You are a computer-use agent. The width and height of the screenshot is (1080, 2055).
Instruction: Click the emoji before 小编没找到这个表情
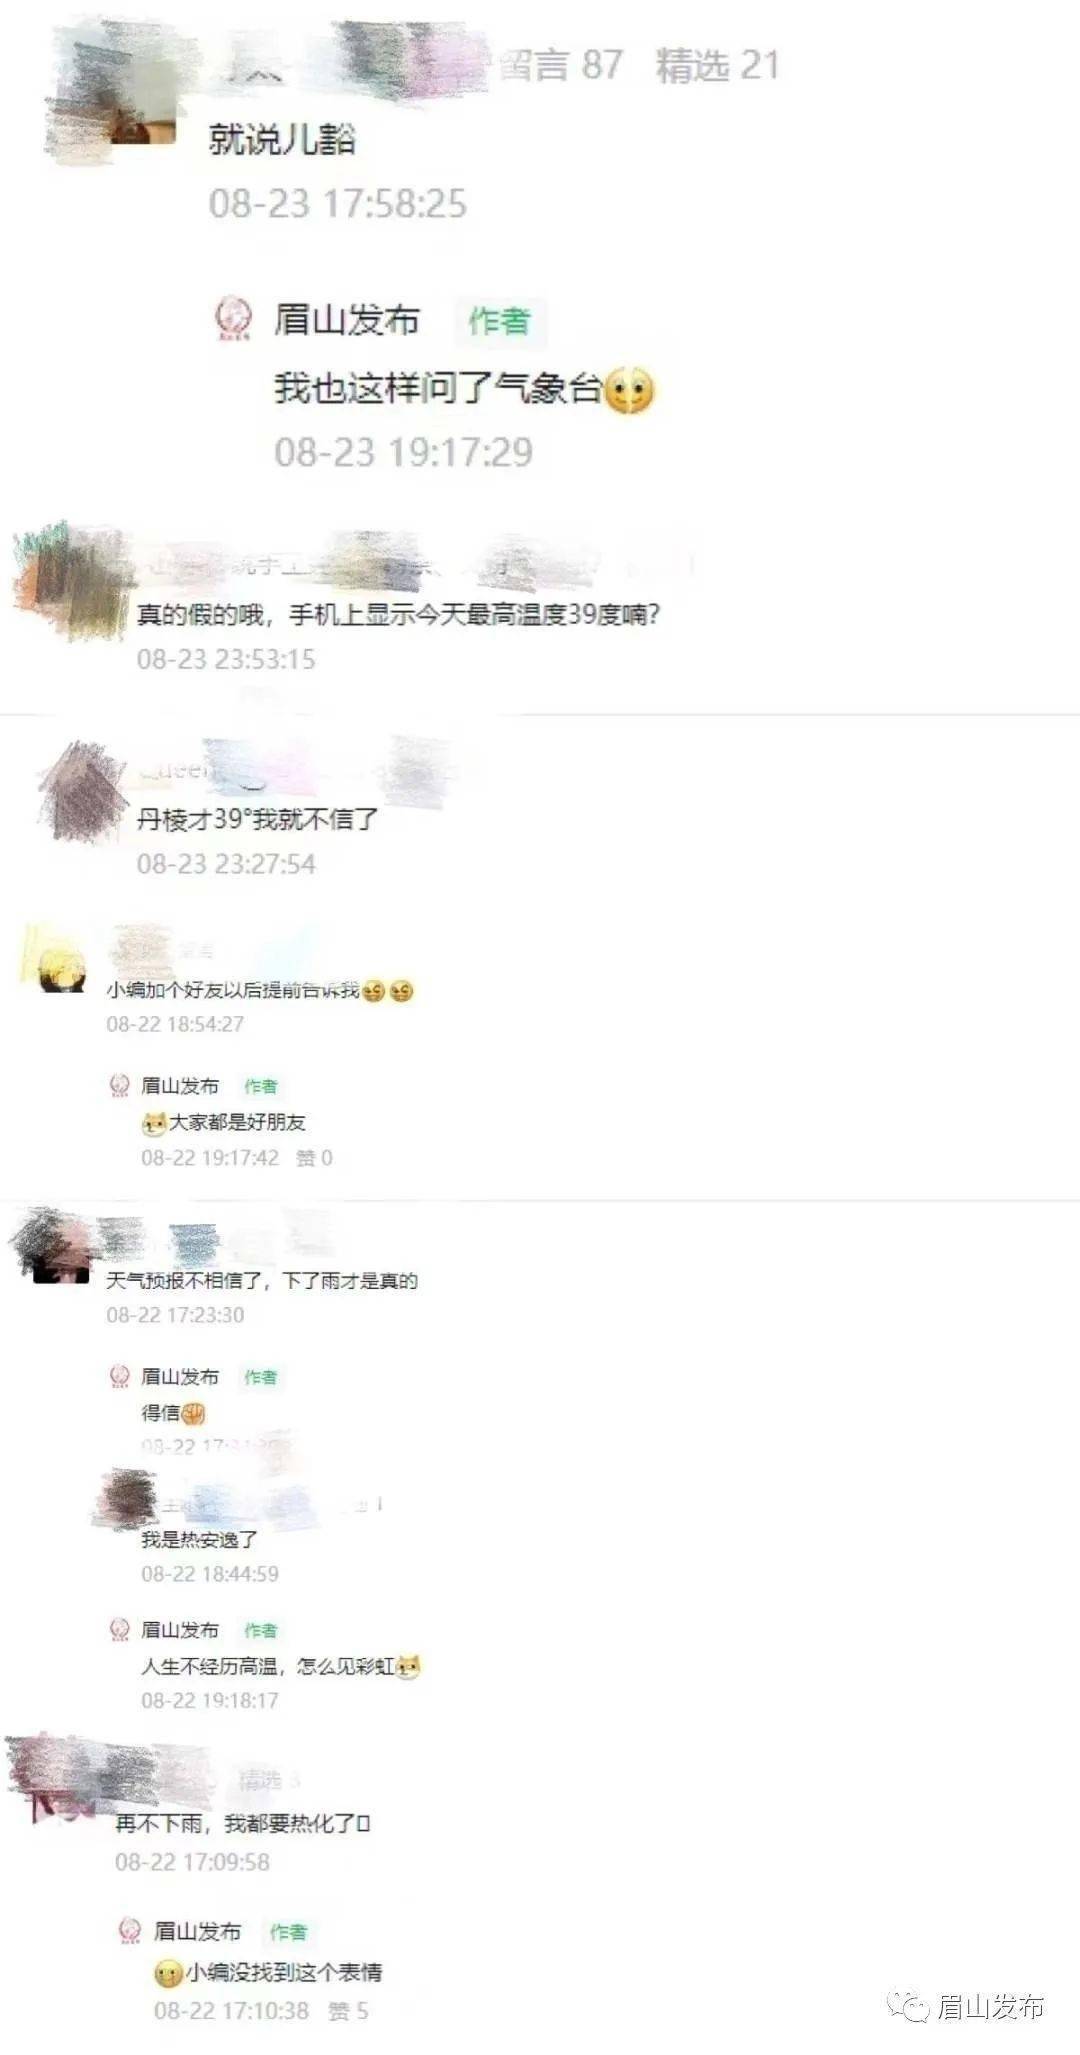[169, 1973]
